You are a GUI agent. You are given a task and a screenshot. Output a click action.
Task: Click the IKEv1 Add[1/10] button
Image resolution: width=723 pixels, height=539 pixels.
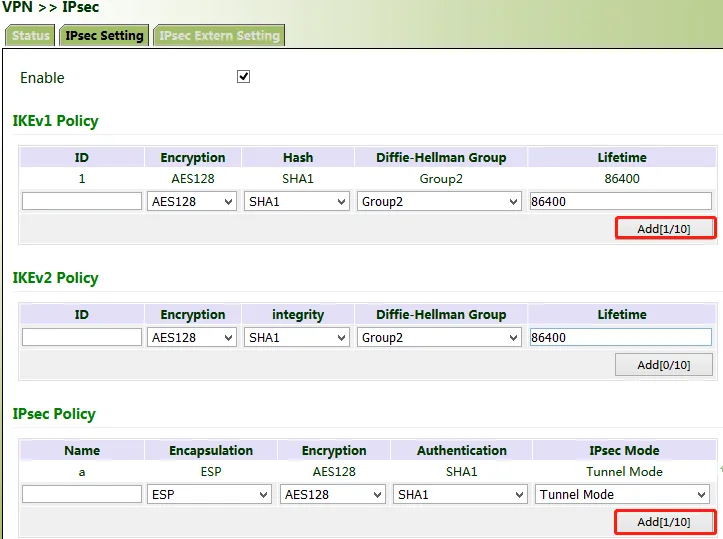pos(664,229)
